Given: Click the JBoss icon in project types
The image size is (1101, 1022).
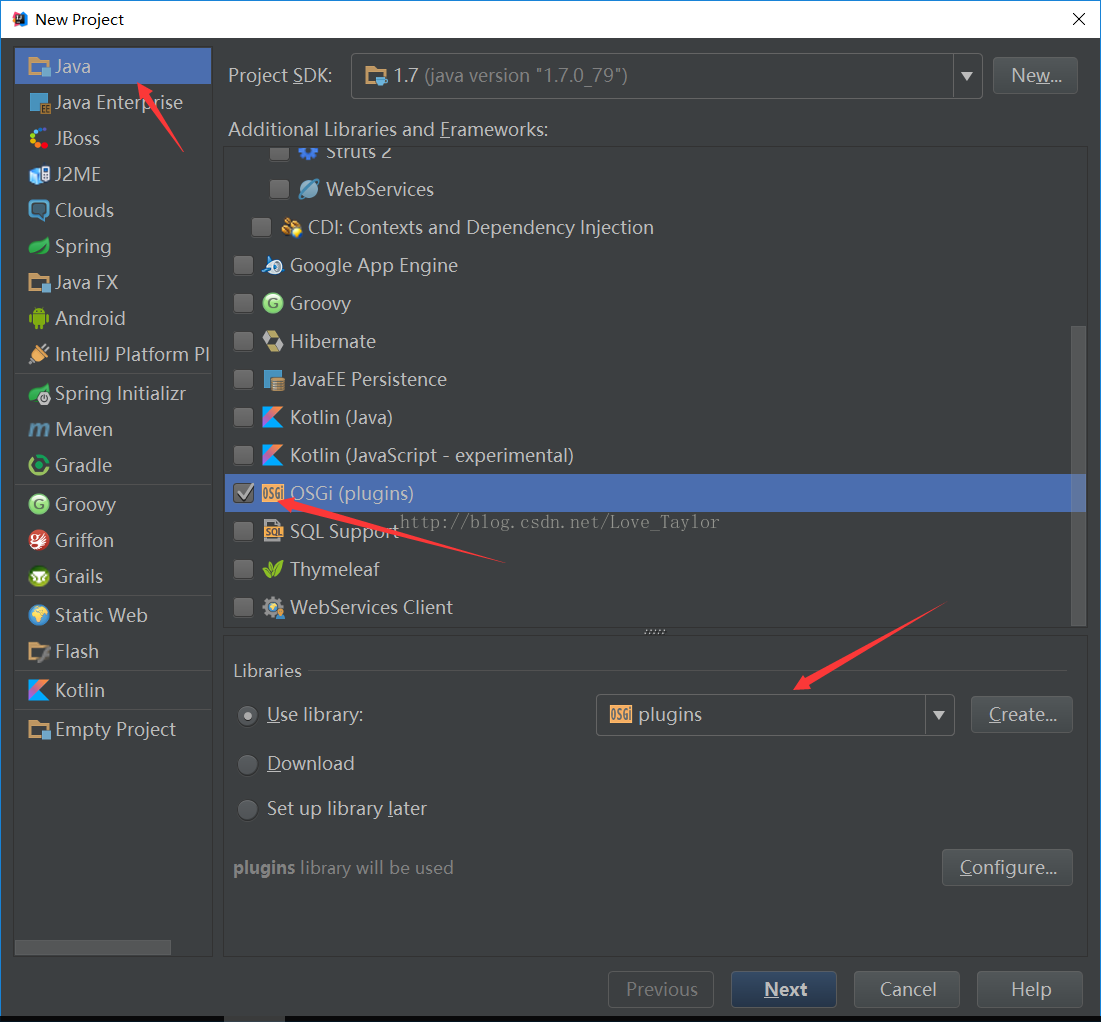Looking at the screenshot, I should point(39,138).
